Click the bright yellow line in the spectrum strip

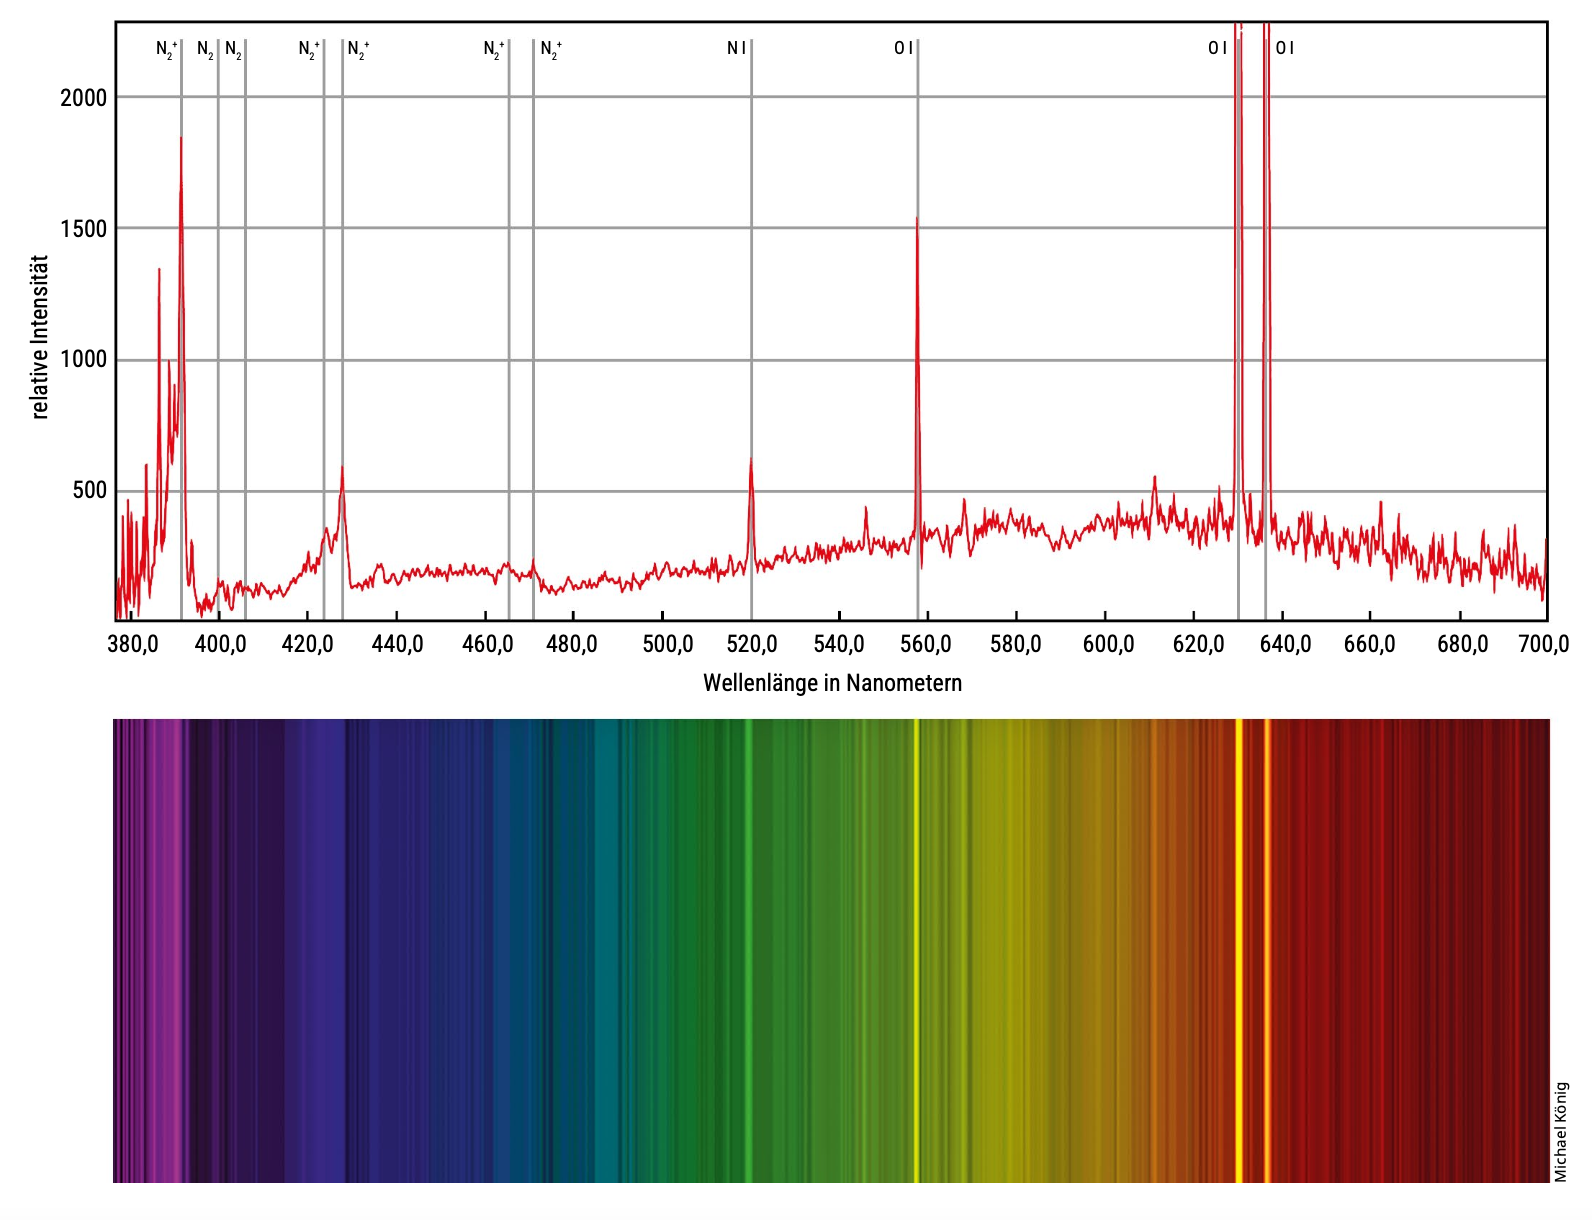pos(1239,950)
